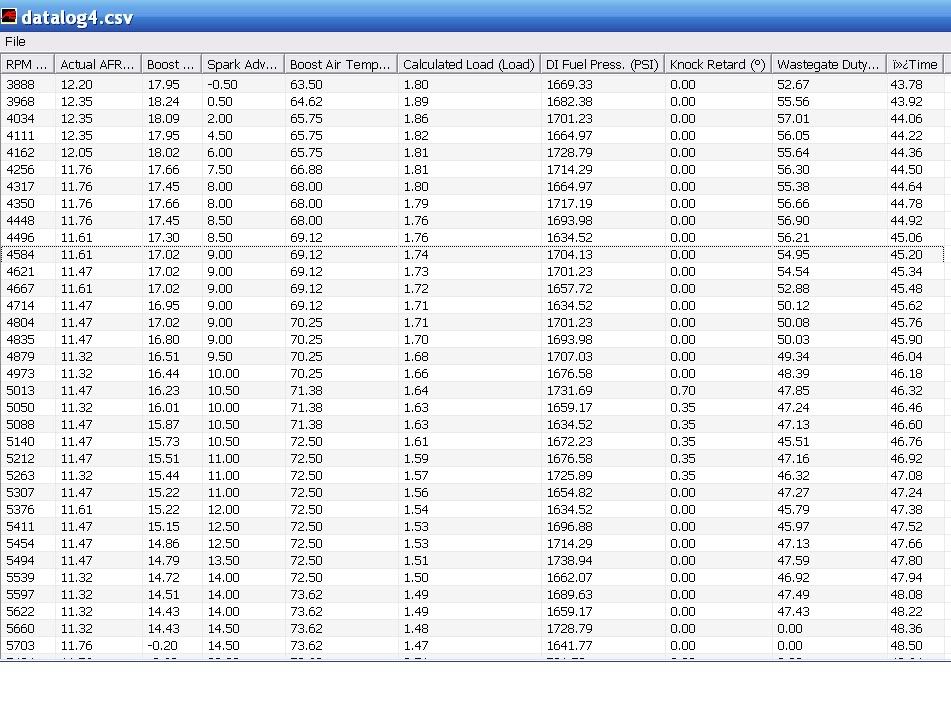Select the Knock Retard (°) column header
This screenshot has height=704, width=951.
pos(717,64)
